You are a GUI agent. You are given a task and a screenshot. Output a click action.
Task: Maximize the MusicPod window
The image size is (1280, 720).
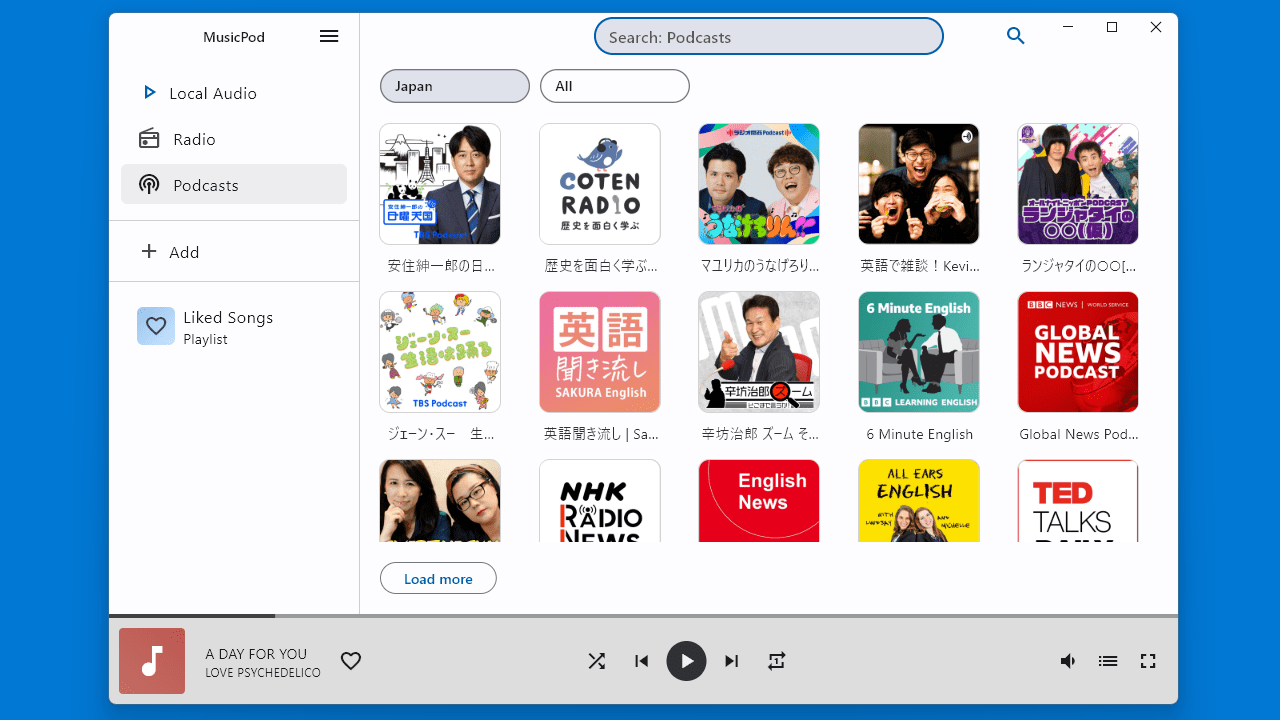(x=1112, y=27)
